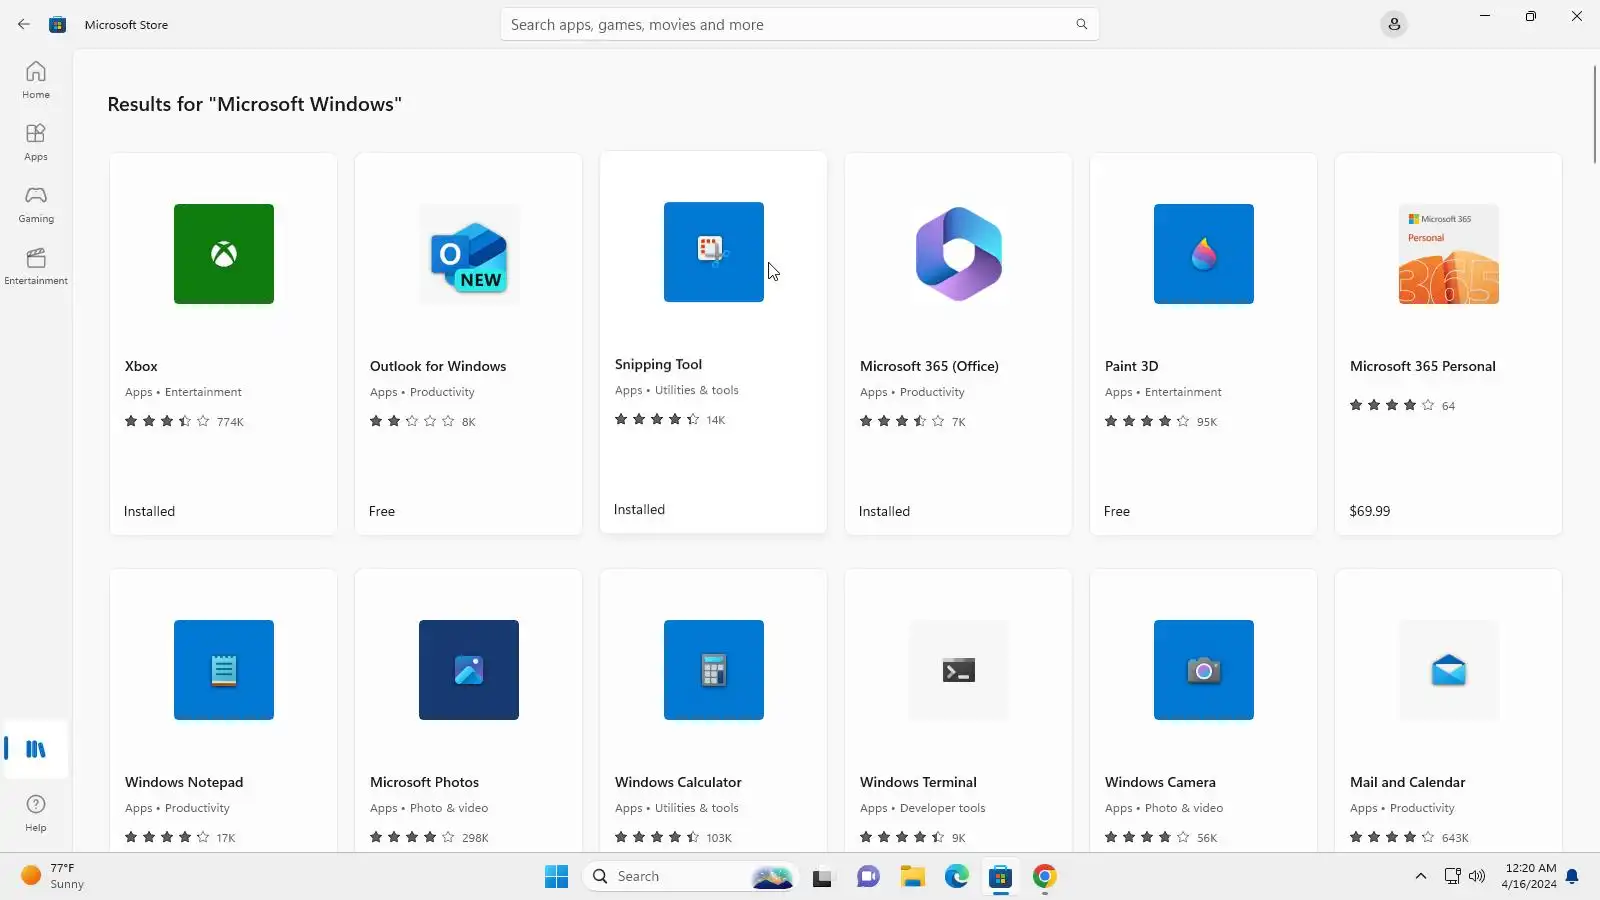
Task: Open the Outlook for Windows title link
Action: [x=438, y=366]
